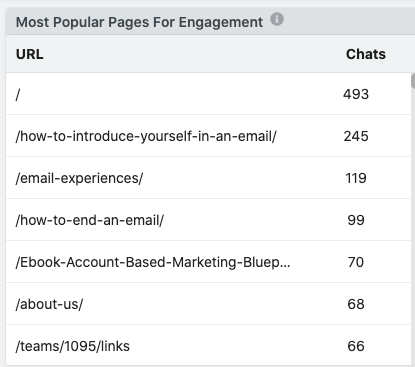Click the Most Popular Pages For Engagement title
Image resolution: width=415 pixels, height=367 pixels.
pos(139,23)
